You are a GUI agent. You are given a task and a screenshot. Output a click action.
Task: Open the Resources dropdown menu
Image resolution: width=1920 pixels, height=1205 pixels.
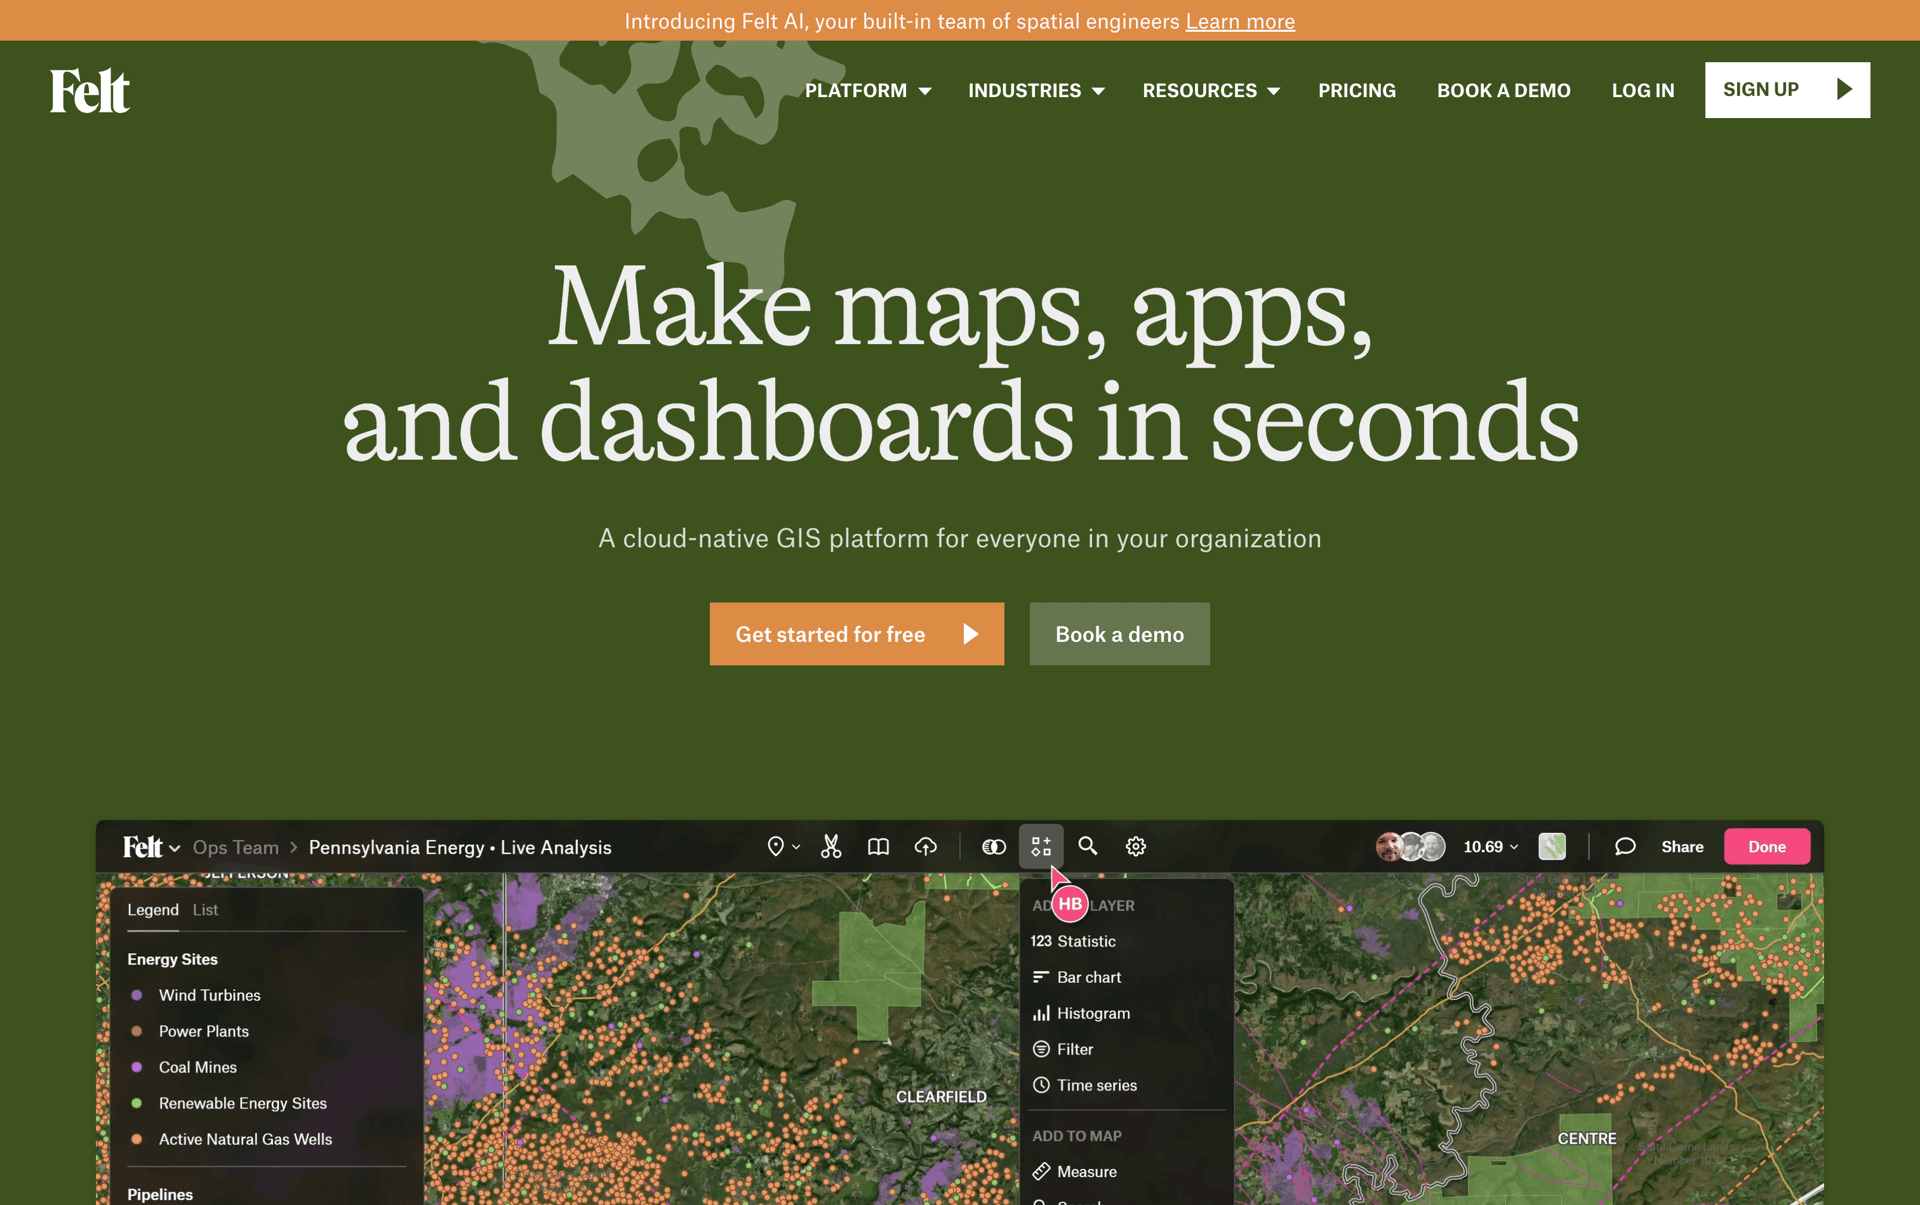point(1211,90)
